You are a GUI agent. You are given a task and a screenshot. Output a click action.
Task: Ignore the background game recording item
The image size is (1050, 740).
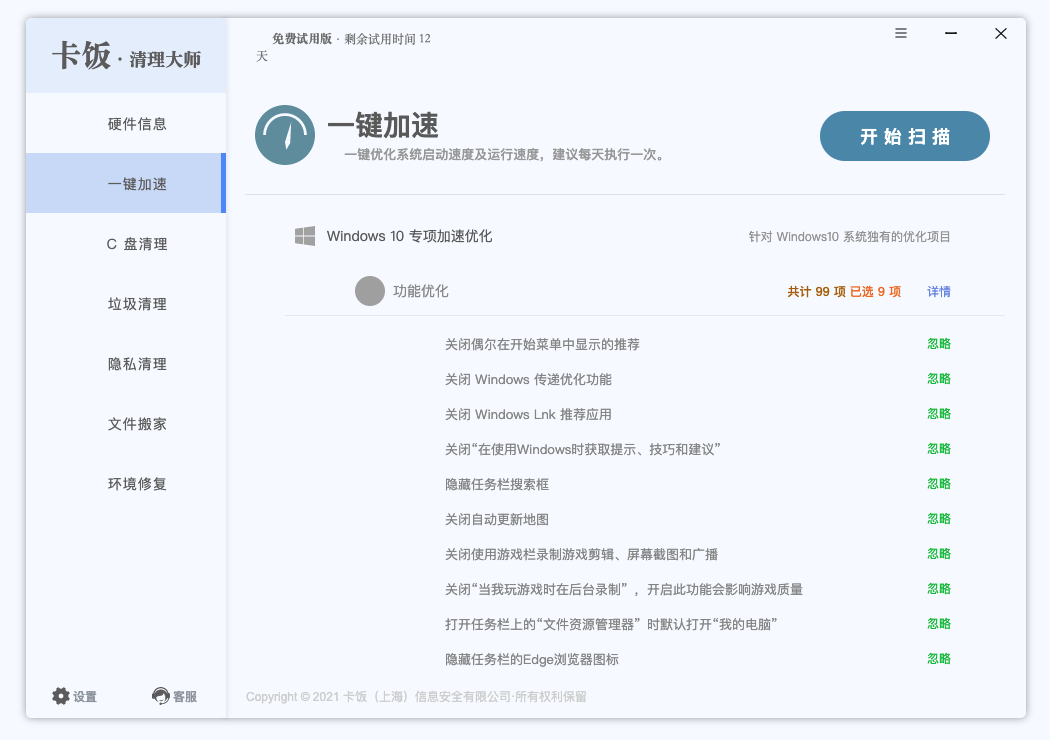tap(939, 589)
